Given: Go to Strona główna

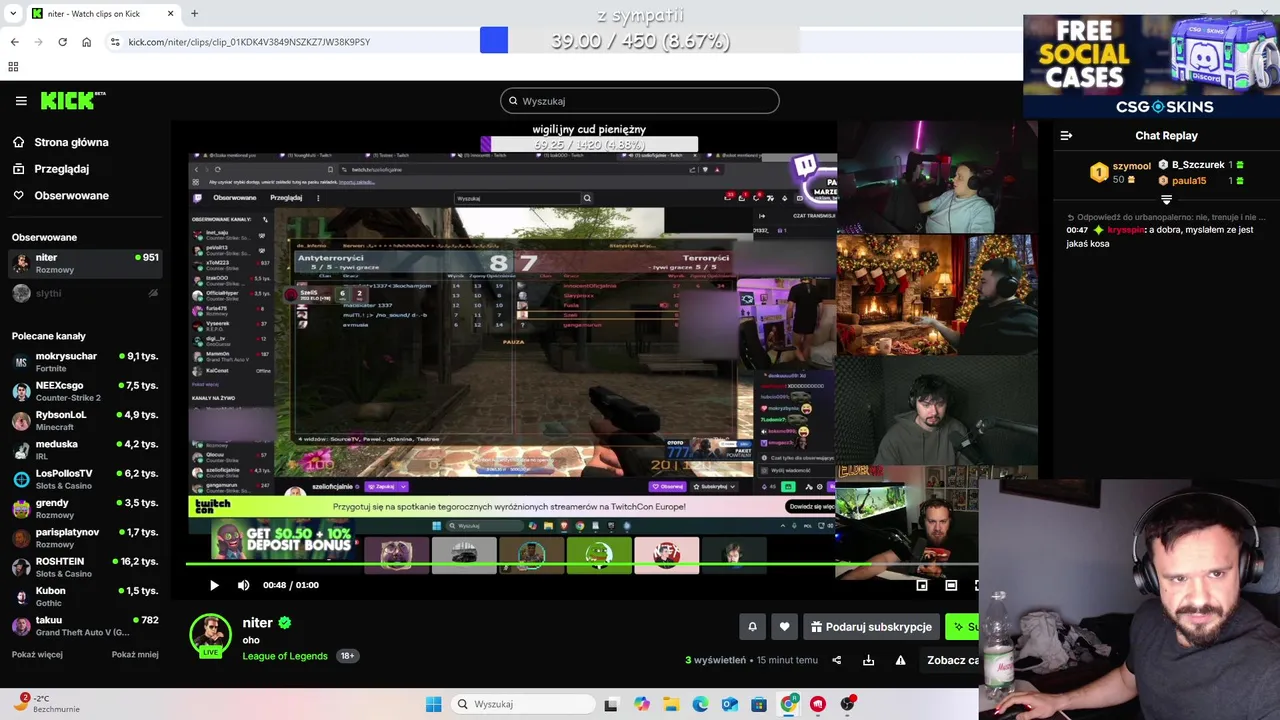Looking at the screenshot, I should tap(60, 142).
